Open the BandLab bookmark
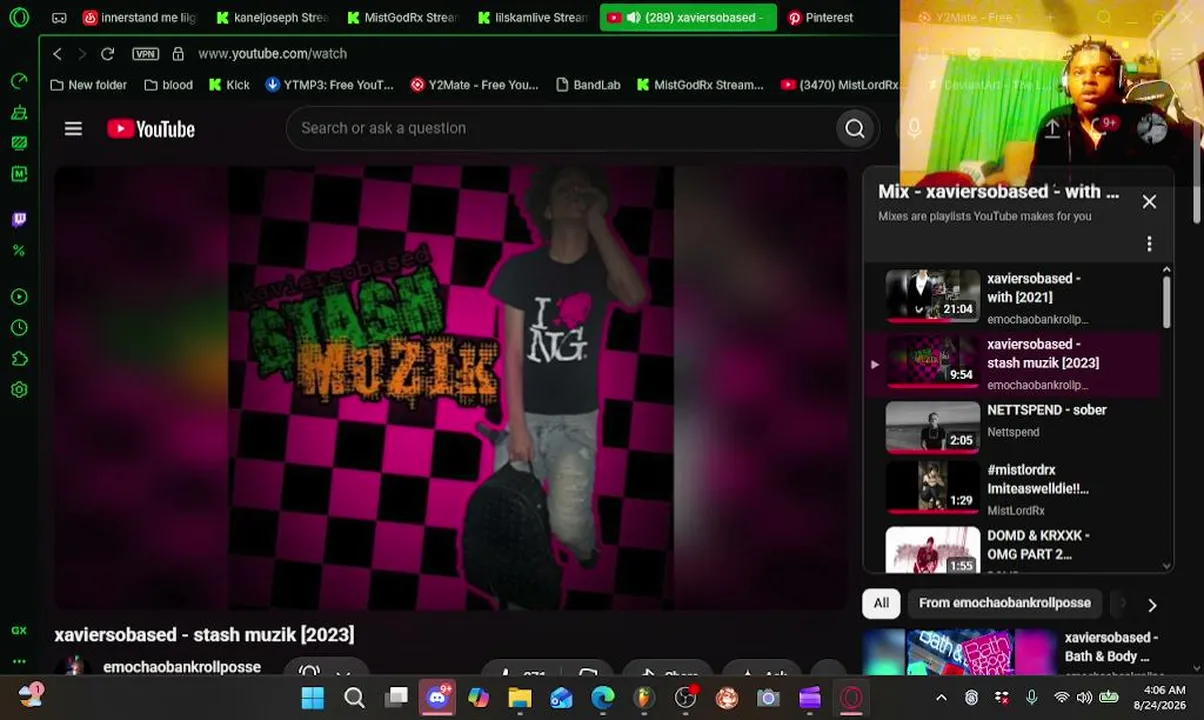The height and width of the screenshot is (720, 1204). [x=588, y=85]
